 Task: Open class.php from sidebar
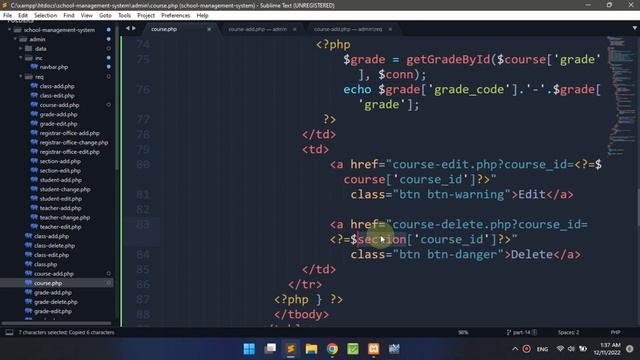45,264
